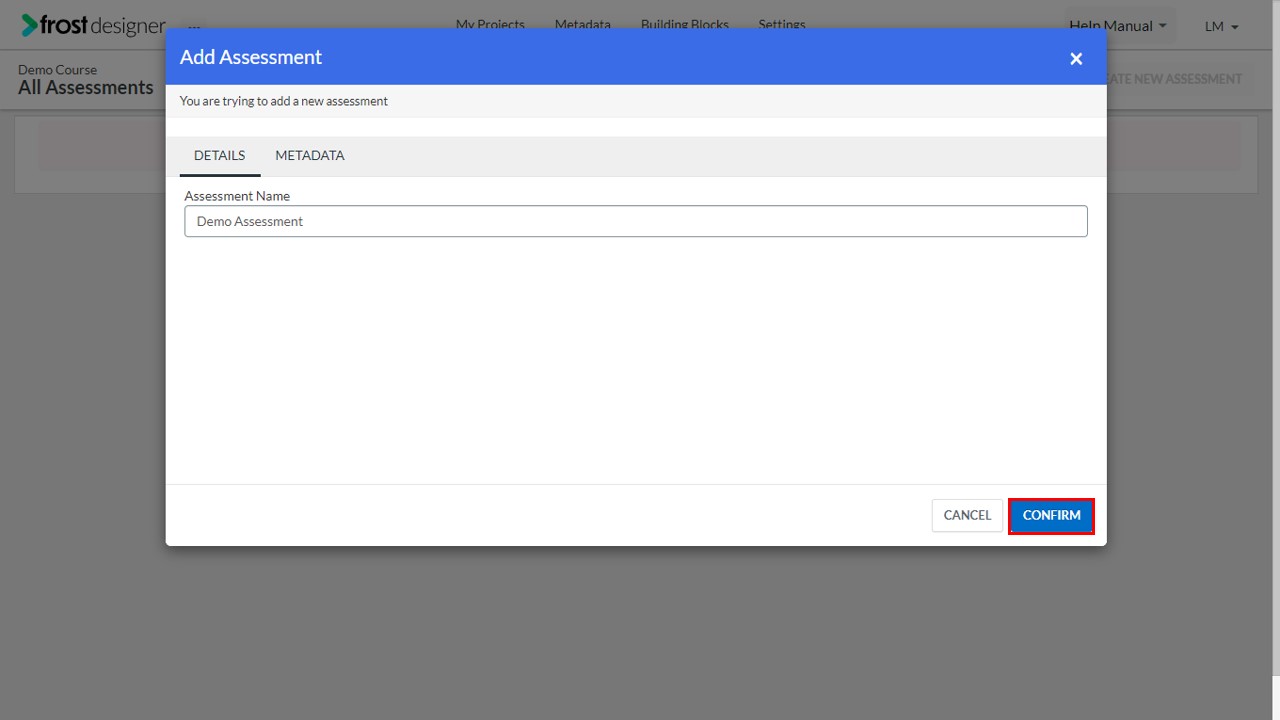Image resolution: width=1280 pixels, height=720 pixels.
Task: Select the DETAILS tab
Action: [x=220, y=156]
